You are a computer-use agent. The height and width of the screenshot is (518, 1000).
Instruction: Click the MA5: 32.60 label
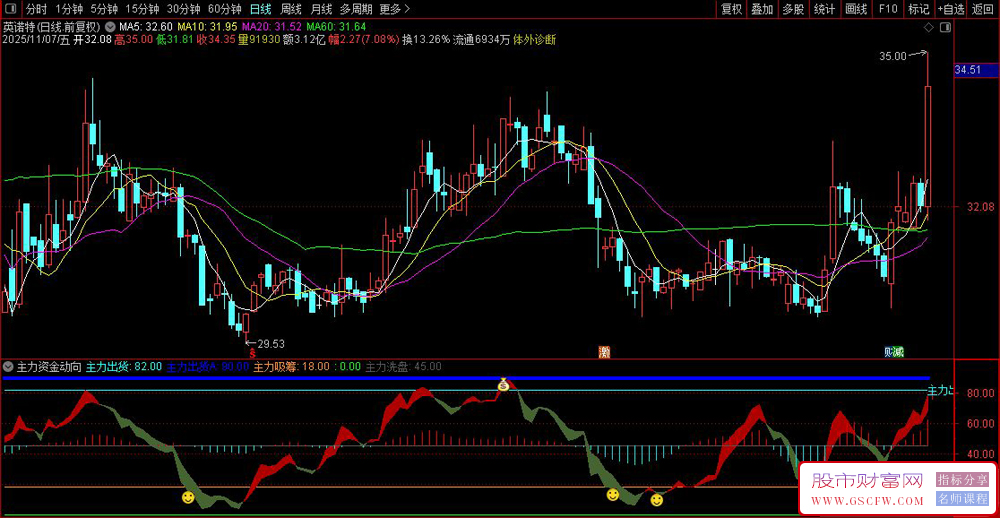click(x=147, y=27)
